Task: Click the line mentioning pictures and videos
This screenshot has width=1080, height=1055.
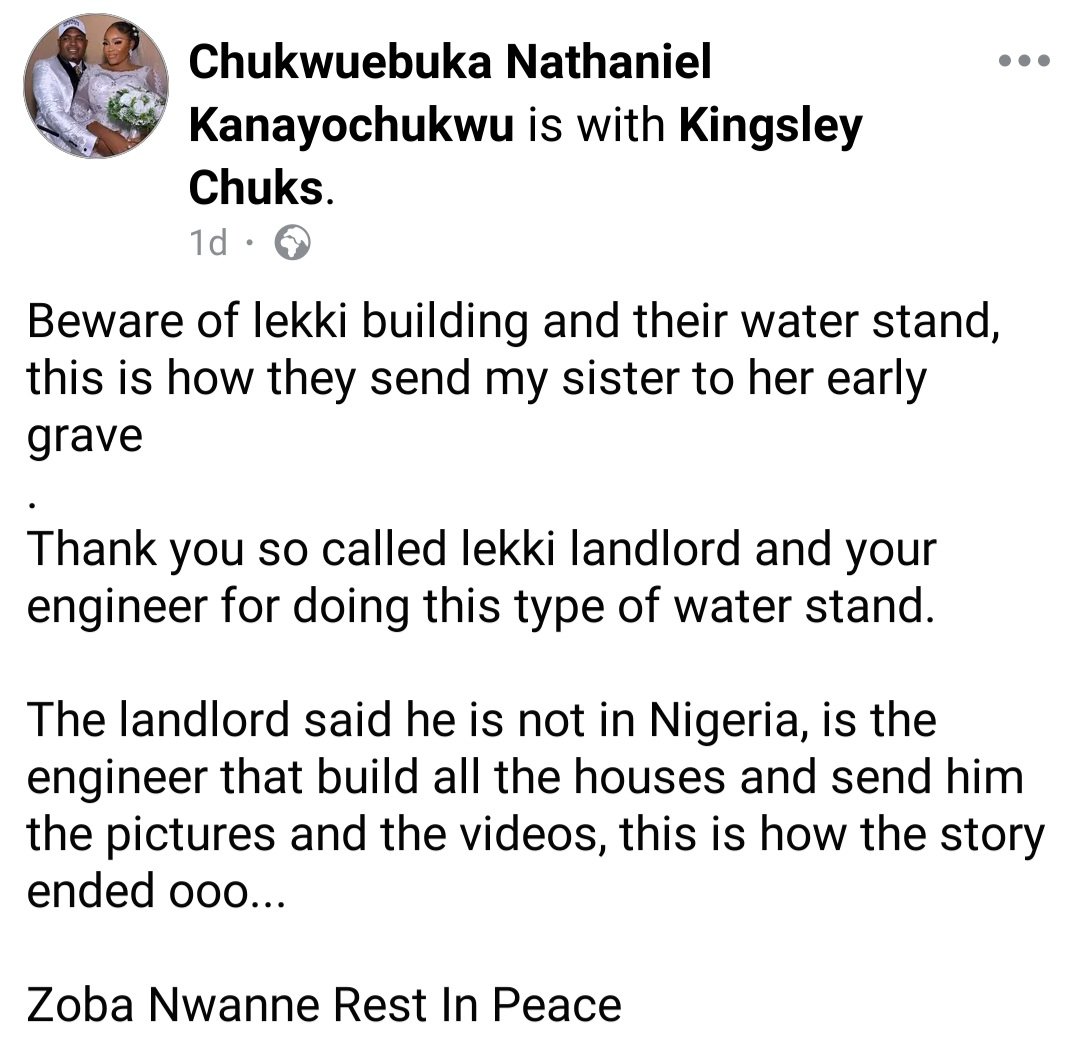Action: pyautogui.click(x=536, y=835)
